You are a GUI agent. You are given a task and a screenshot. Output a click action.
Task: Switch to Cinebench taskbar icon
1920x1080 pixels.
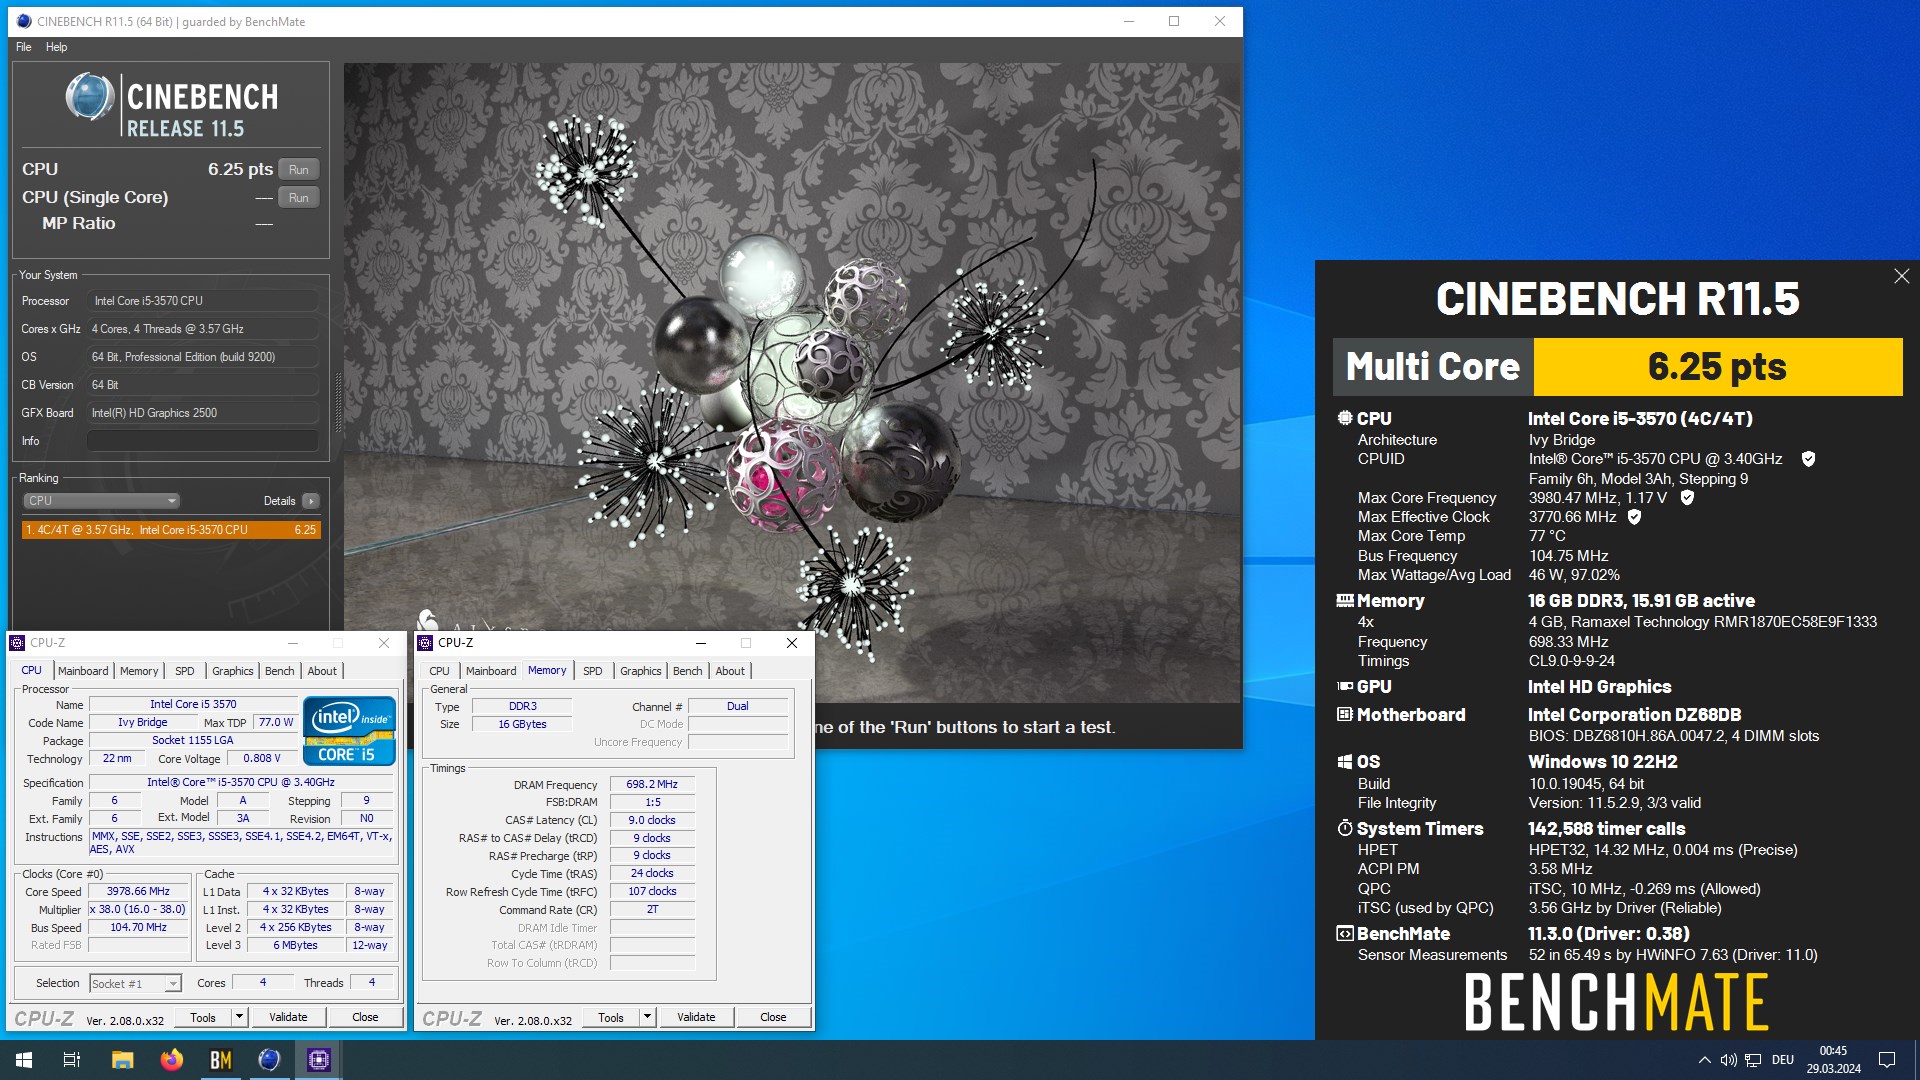coord(269,1060)
